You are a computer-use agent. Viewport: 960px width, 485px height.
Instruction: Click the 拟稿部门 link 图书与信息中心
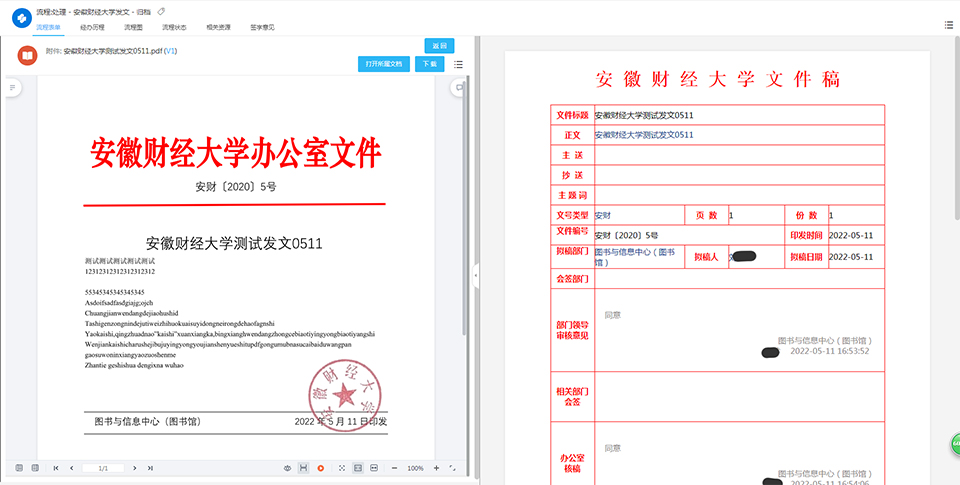pos(635,257)
